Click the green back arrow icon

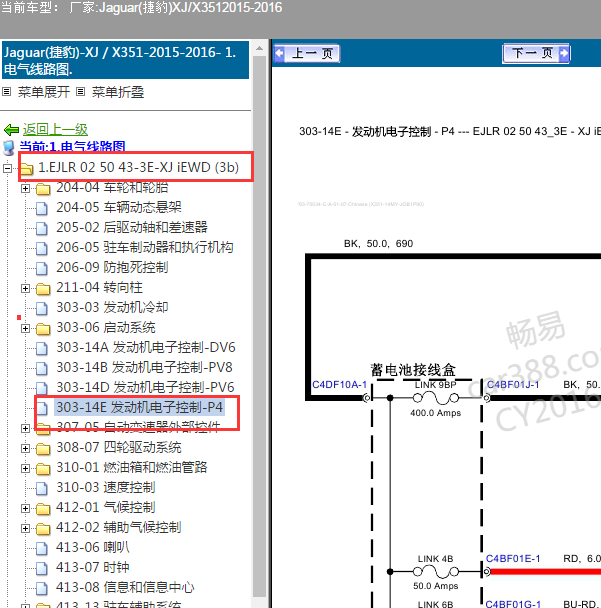[12, 130]
